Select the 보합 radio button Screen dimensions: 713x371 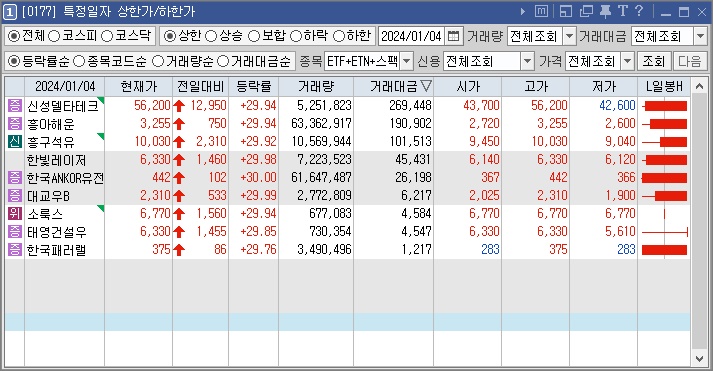(x=254, y=36)
